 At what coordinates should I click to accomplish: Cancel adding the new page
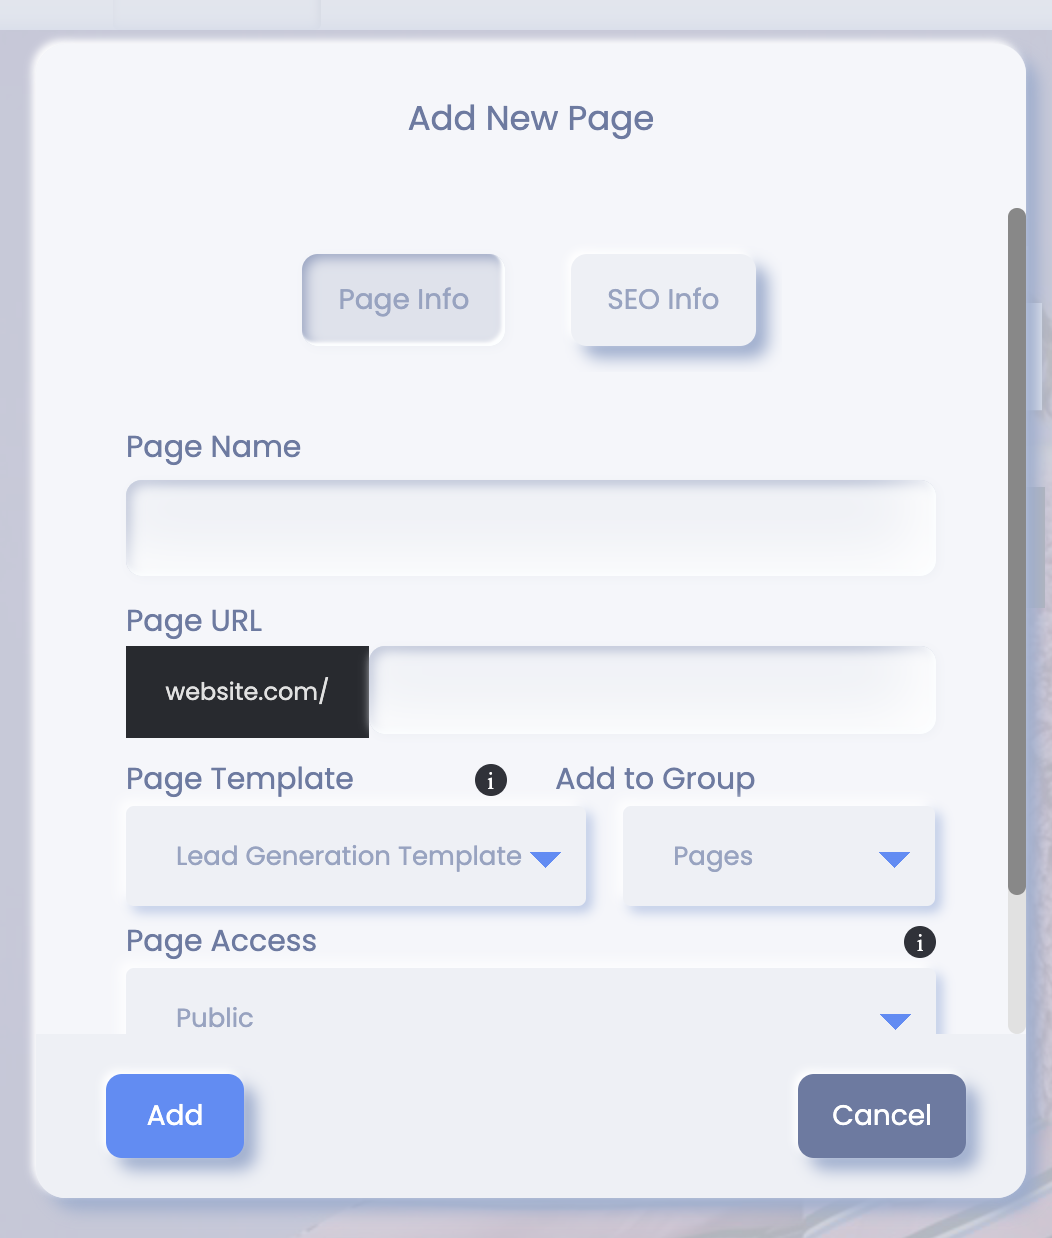882,1116
